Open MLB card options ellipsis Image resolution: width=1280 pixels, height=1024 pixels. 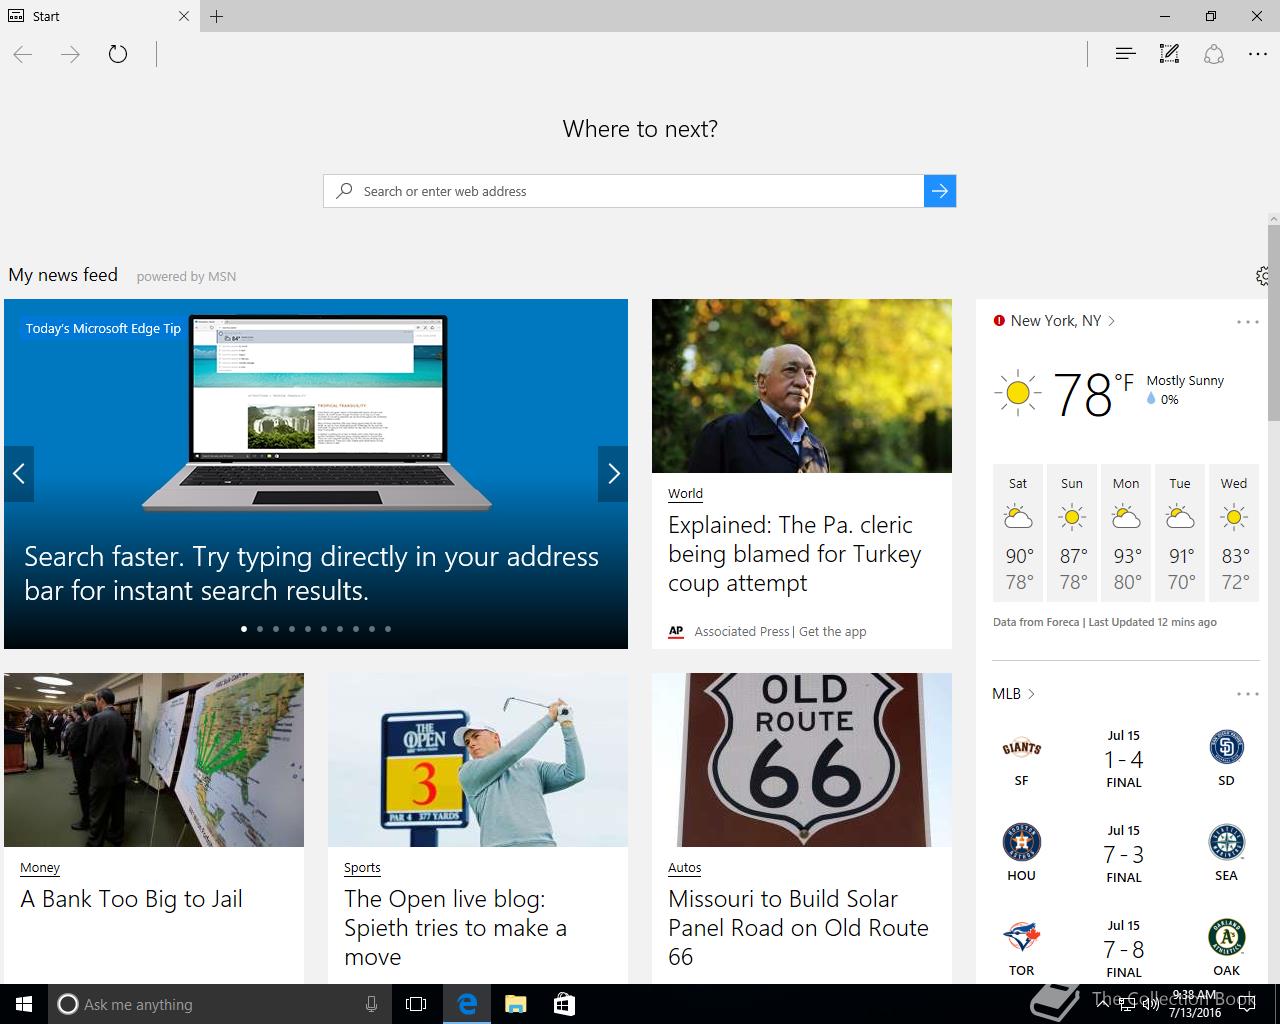coord(1247,694)
